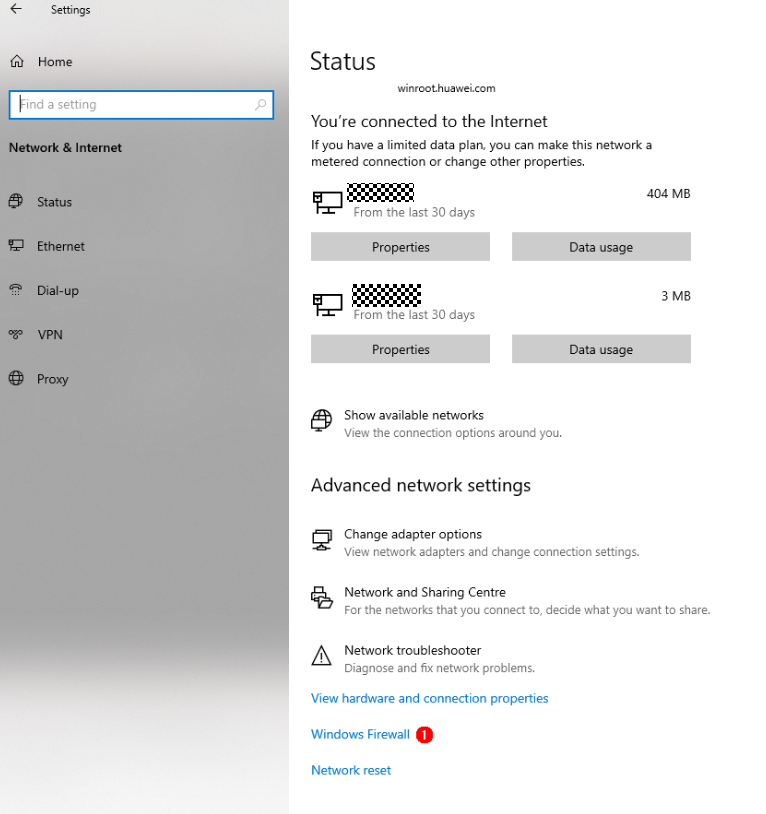Open View hardware and connection properties
This screenshot has height=814, width=766.
[429, 698]
